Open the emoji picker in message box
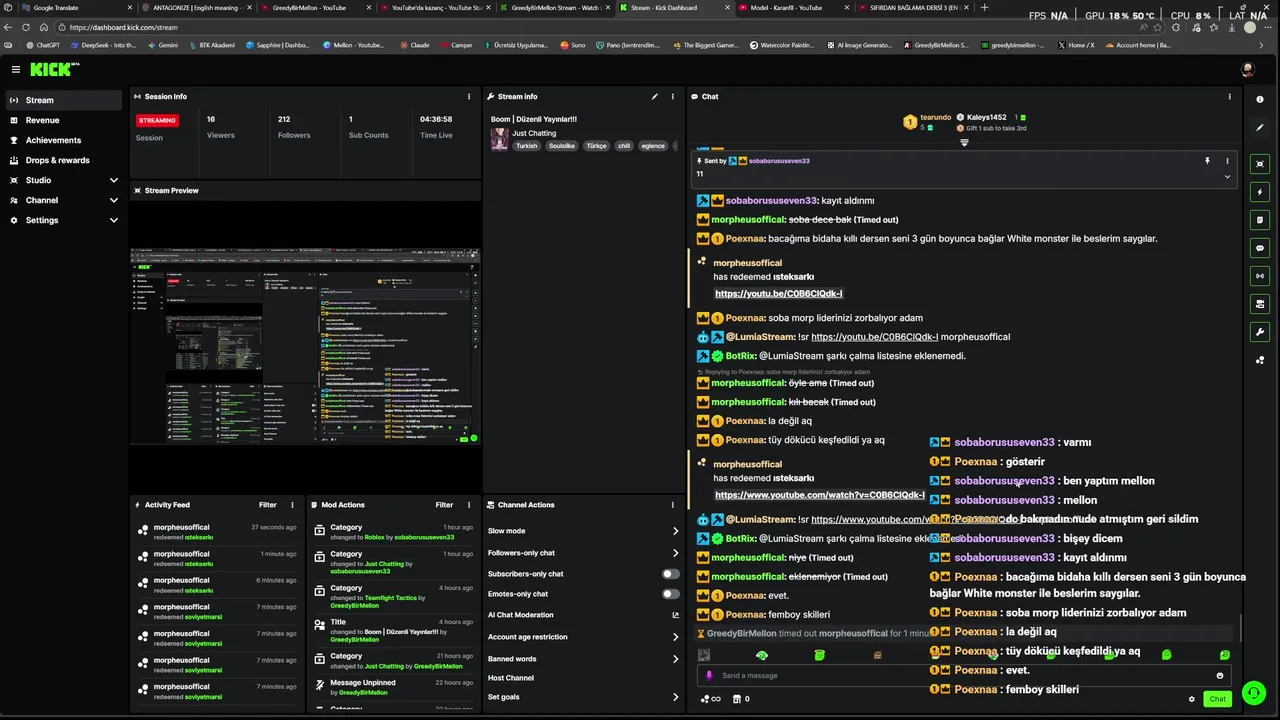Screen dimensions: 1280x720 tap(1219, 675)
